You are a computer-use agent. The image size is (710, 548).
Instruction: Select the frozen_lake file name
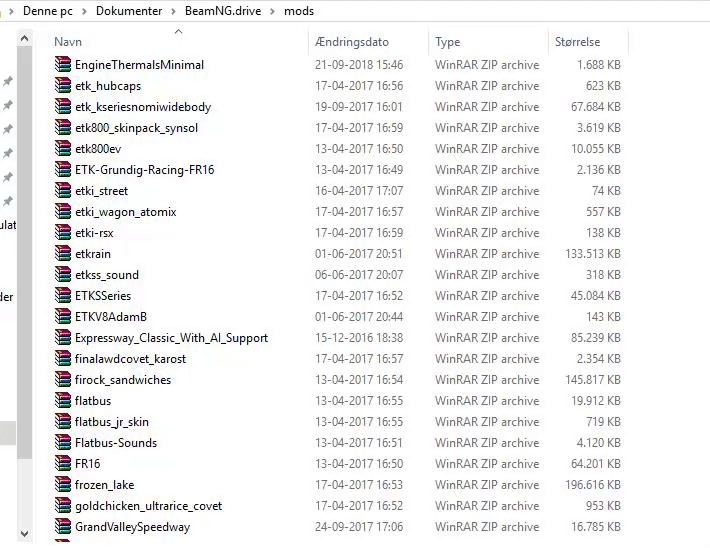pos(105,485)
